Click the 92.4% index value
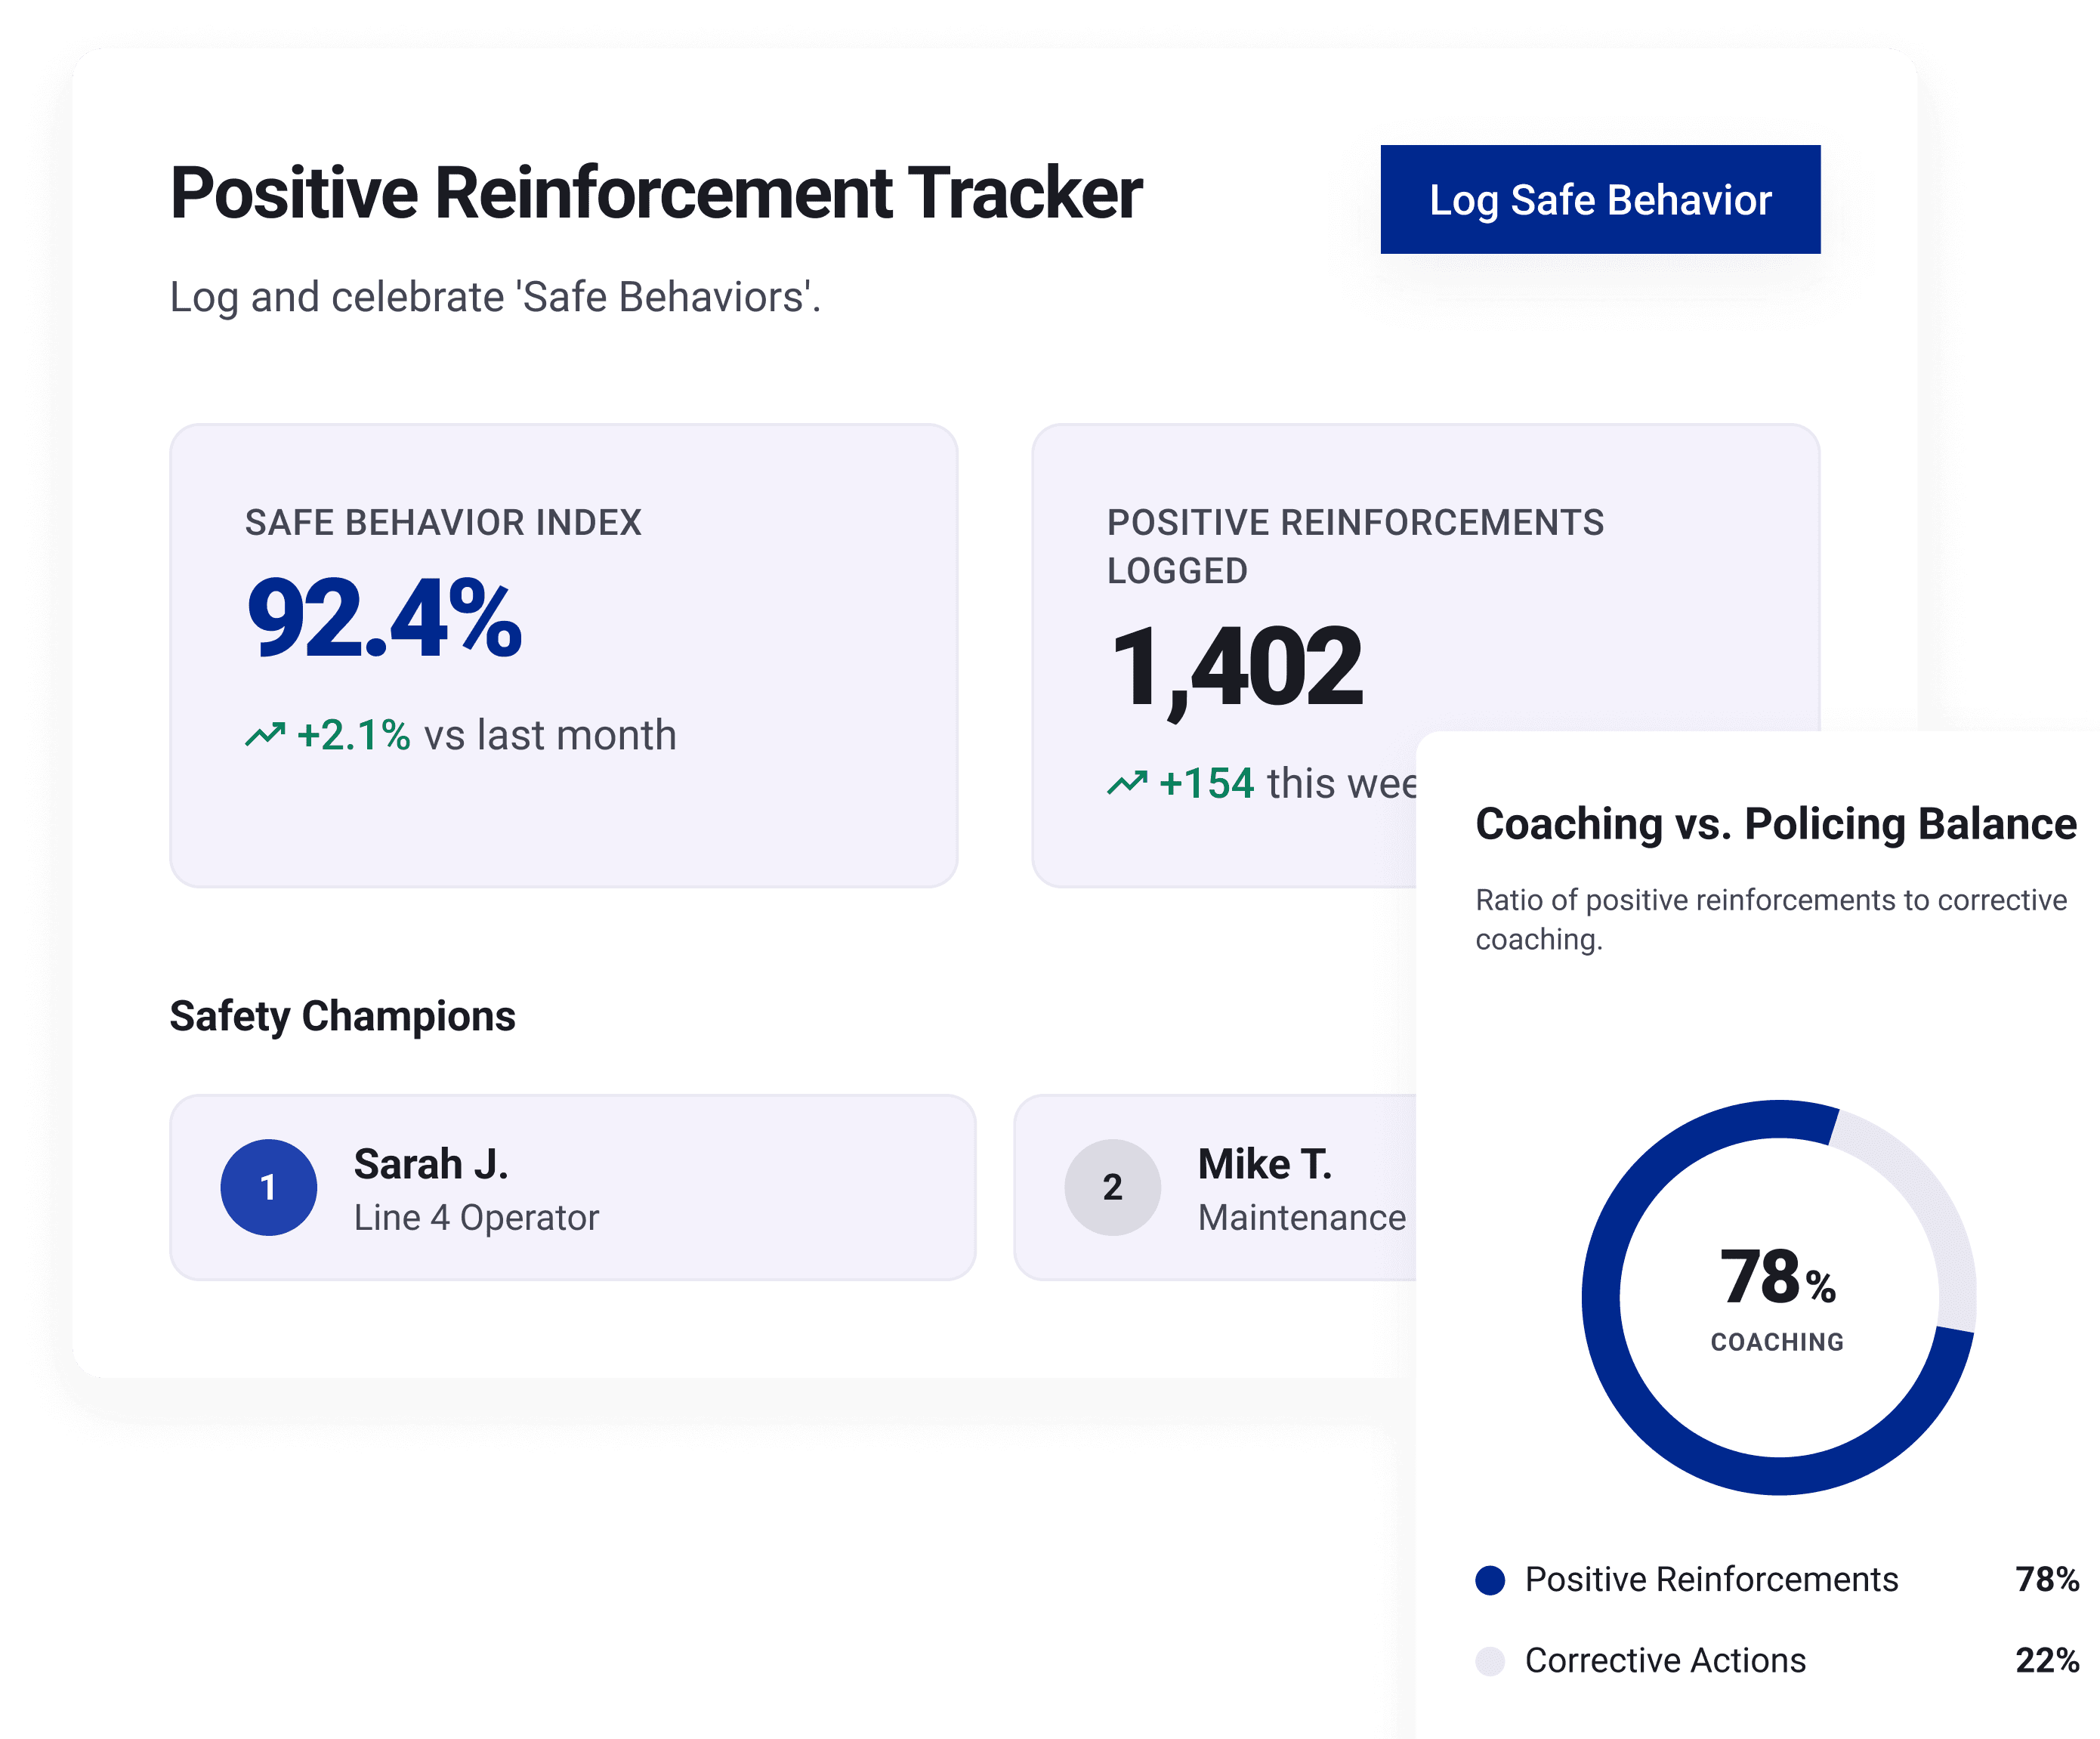Screen dimensions: 2100x1739 pos(384,620)
